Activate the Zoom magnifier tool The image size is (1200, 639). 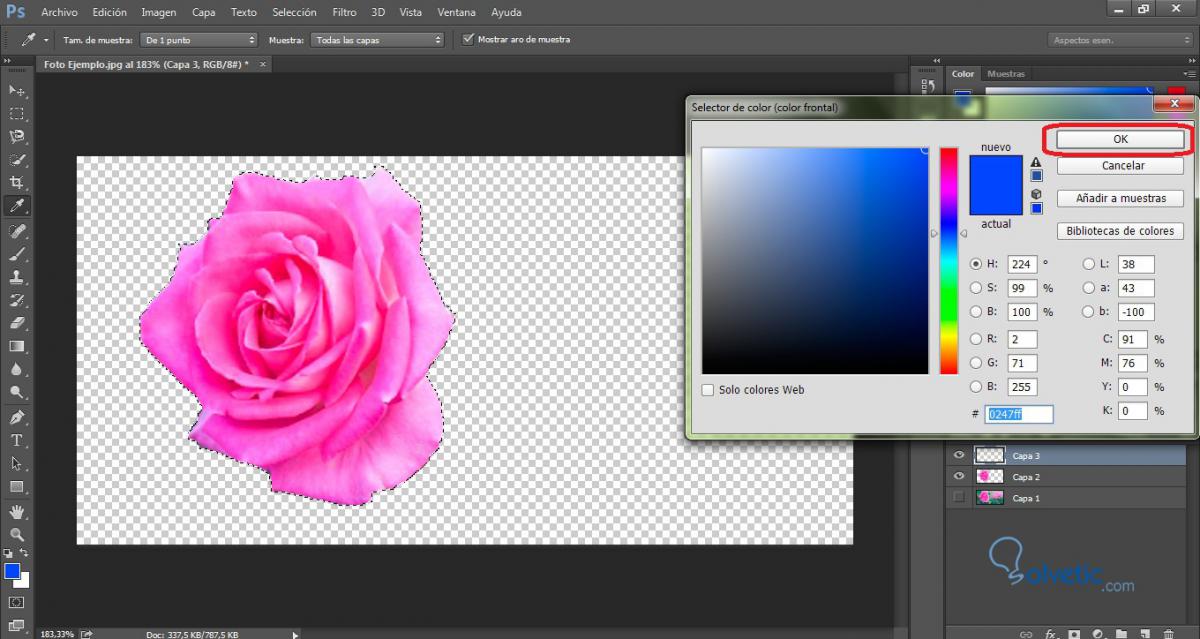click(x=17, y=535)
